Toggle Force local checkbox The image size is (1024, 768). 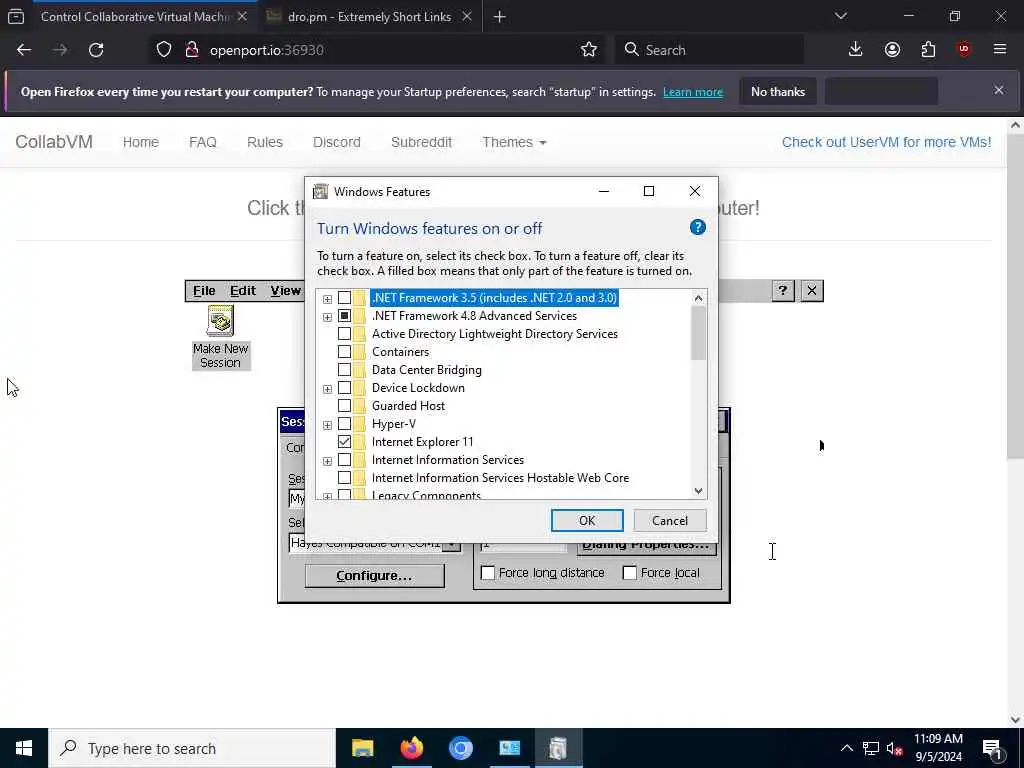tap(630, 573)
